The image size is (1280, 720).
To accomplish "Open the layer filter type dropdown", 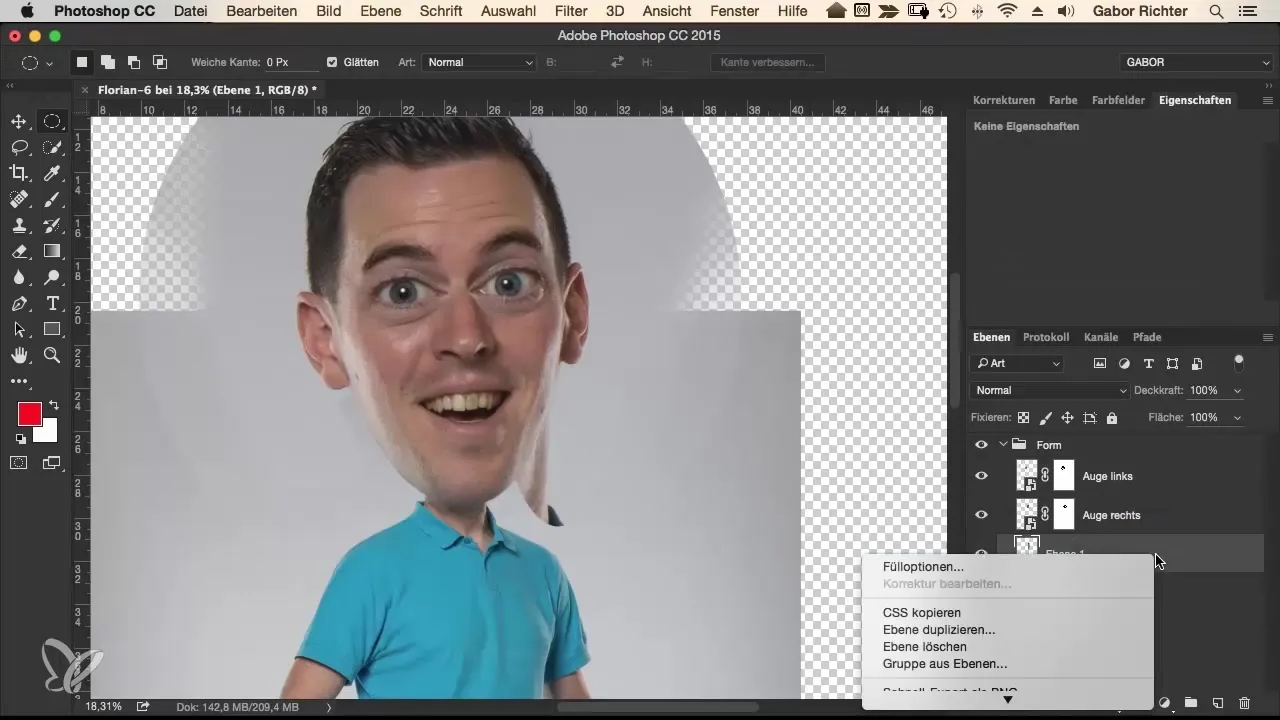I will pos(1018,363).
